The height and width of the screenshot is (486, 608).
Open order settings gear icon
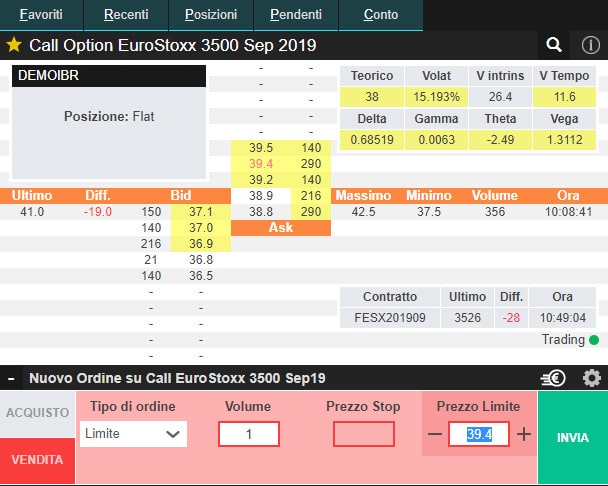592,378
